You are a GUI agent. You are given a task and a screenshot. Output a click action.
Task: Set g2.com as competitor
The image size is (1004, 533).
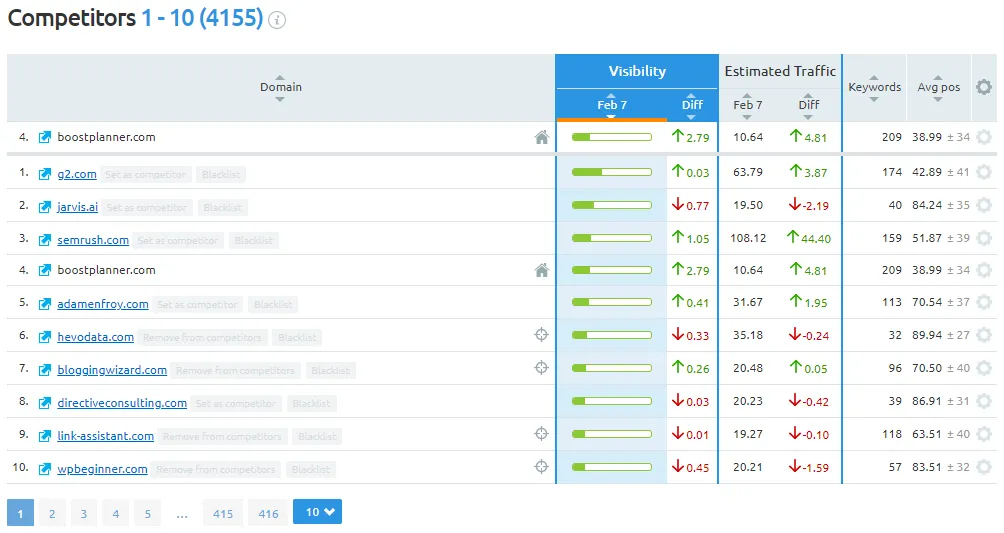[145, 174]
